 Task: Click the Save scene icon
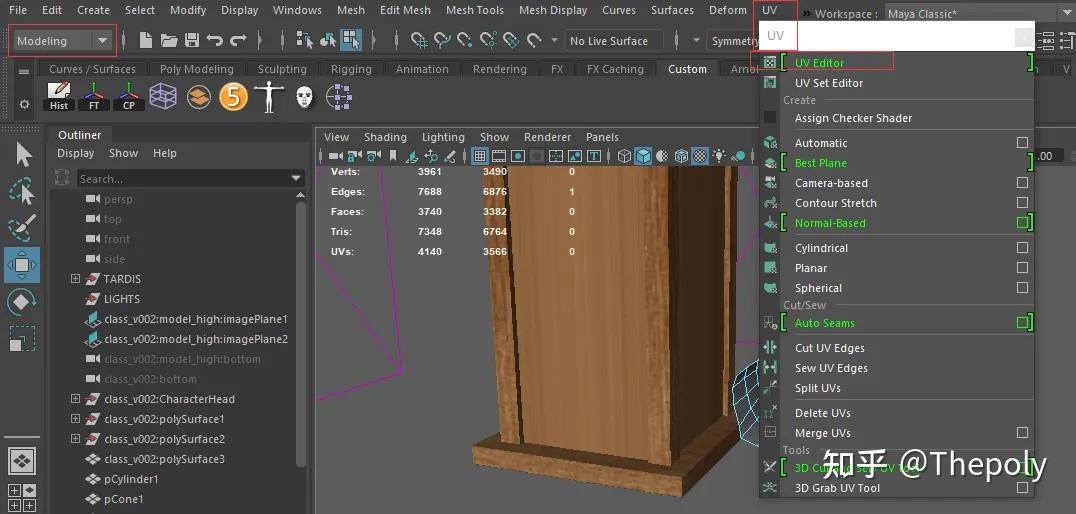pos(191,41)
